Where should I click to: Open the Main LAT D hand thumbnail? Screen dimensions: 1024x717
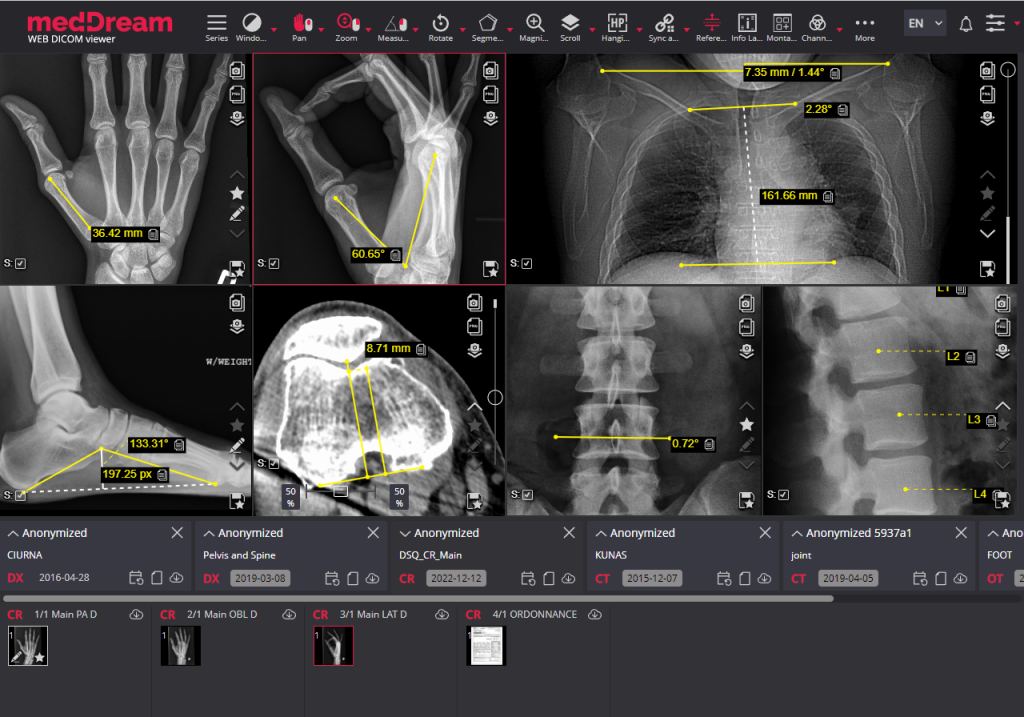pos(333,646)
